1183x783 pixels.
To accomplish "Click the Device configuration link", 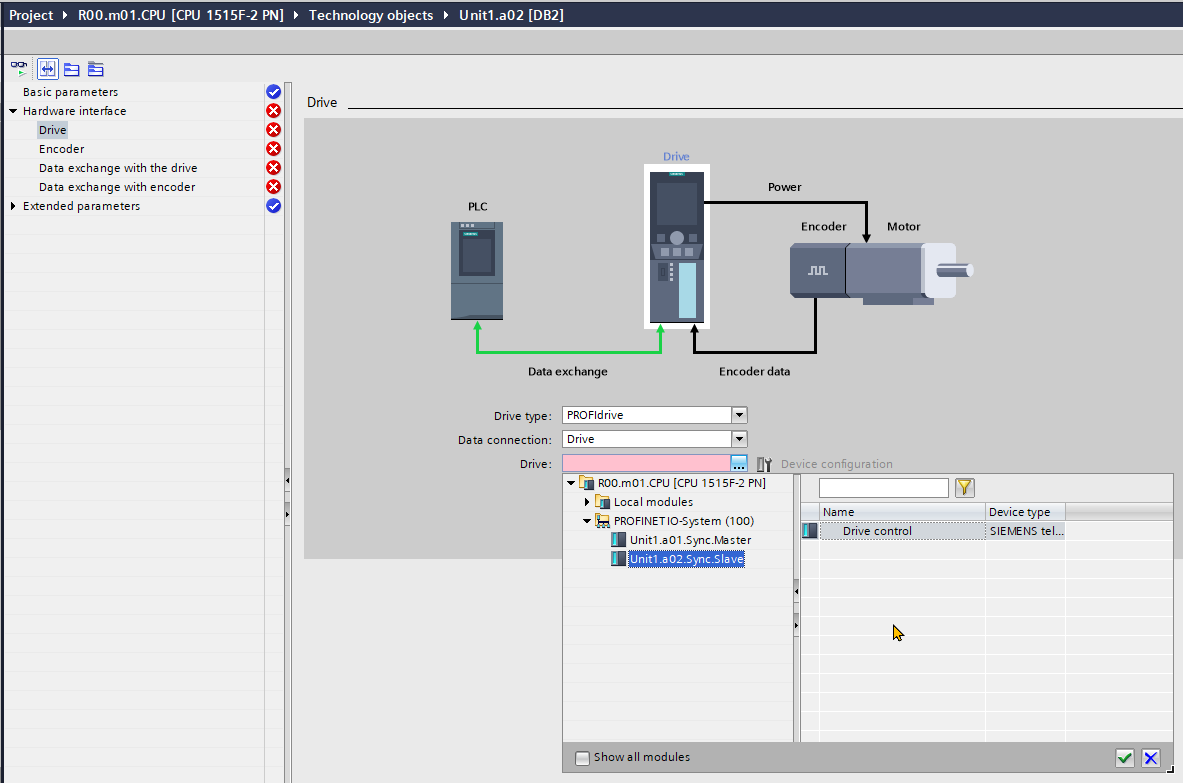I will (x=836, y=464).
